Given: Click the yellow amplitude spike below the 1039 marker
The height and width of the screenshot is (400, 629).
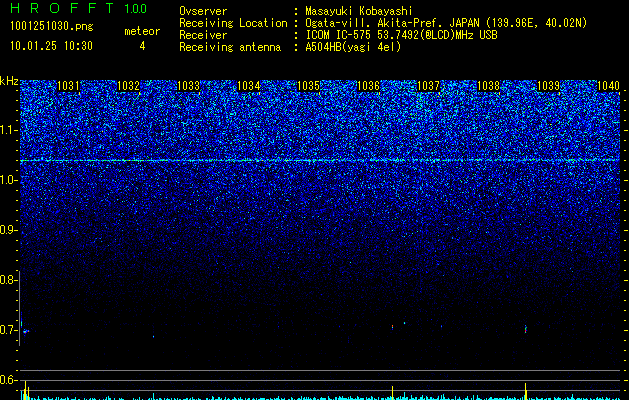Looking at the screenshot, I should pyautogui.click(x=526, y=391).
